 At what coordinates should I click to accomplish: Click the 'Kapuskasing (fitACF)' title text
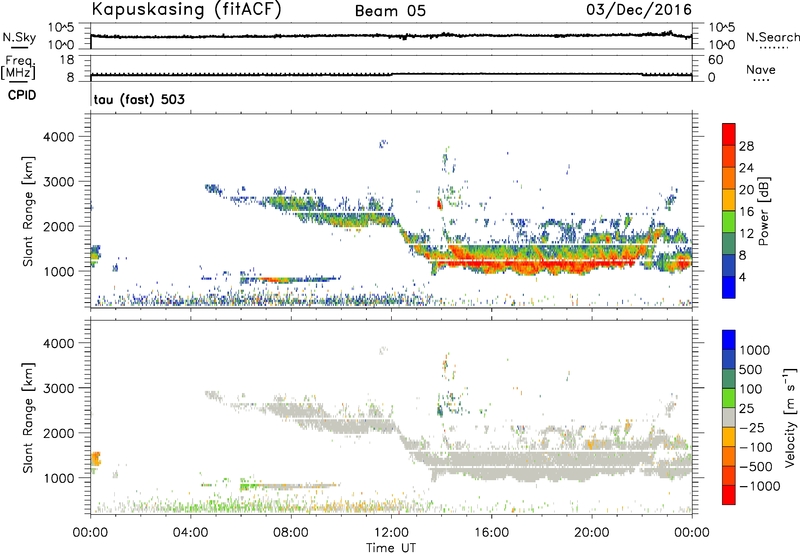[186, 10]
